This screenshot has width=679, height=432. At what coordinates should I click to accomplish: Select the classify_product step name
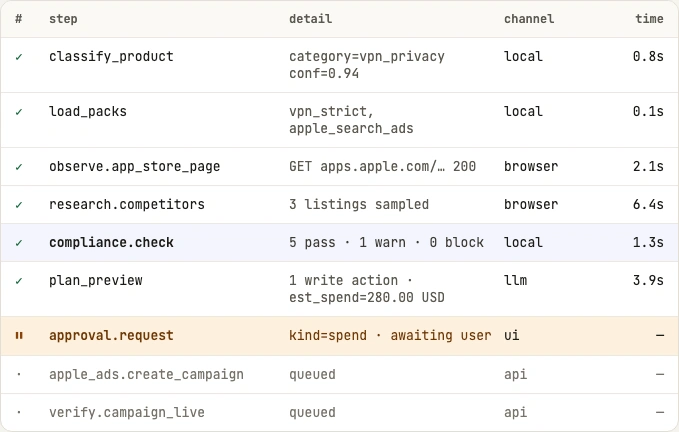[x=111, y=57]
